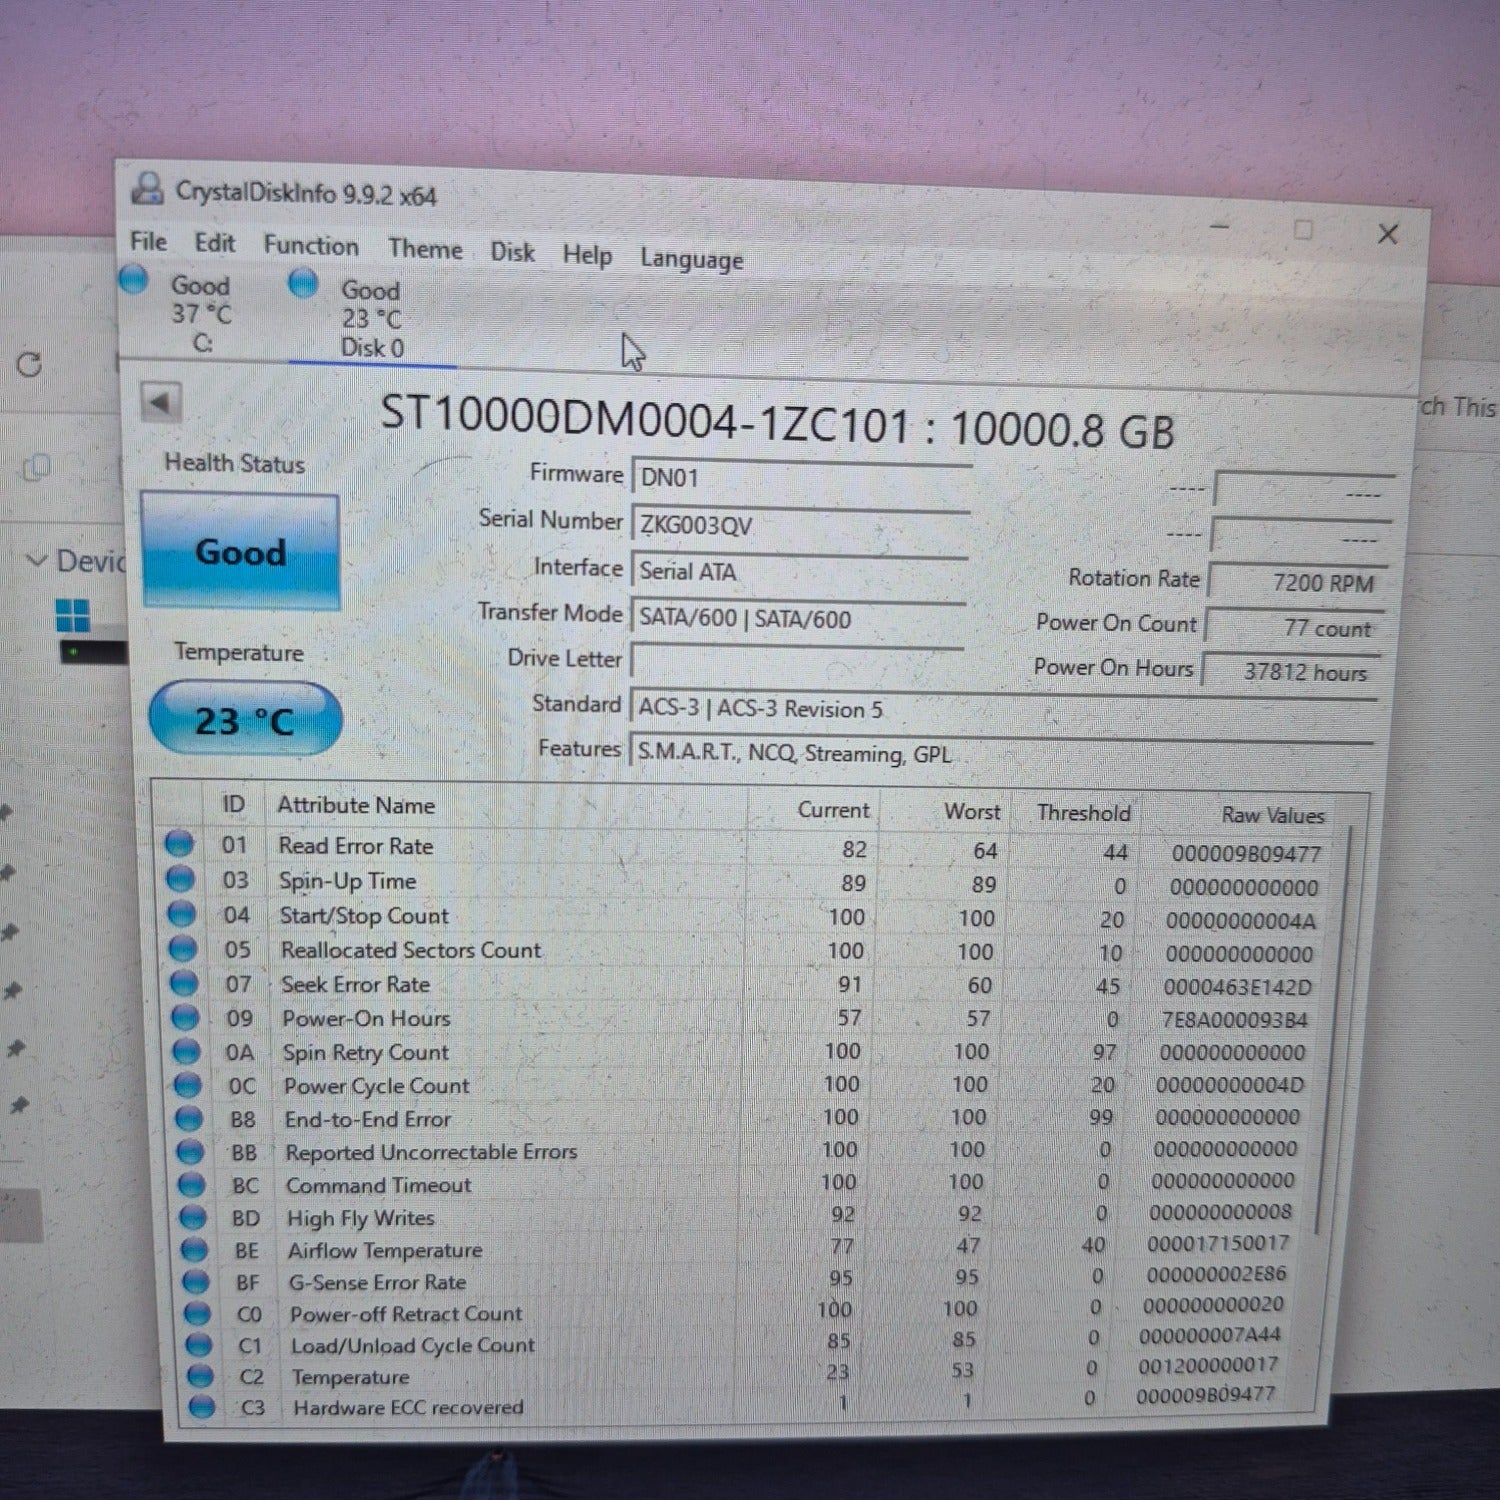Open the Edit menu

point(214,243)
